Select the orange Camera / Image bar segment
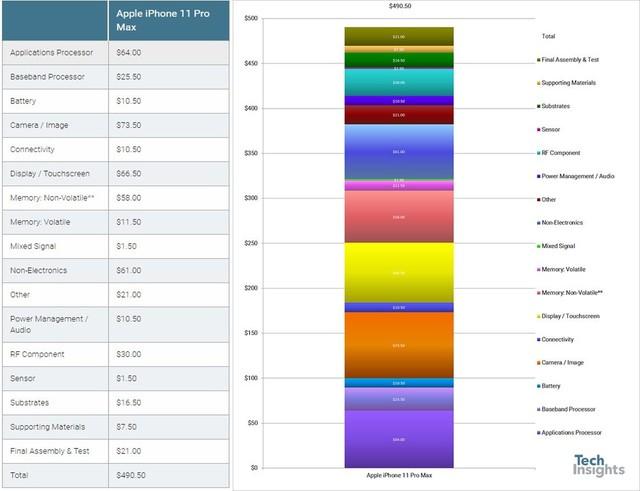This screenshot has height=491, width=640. 399,345
